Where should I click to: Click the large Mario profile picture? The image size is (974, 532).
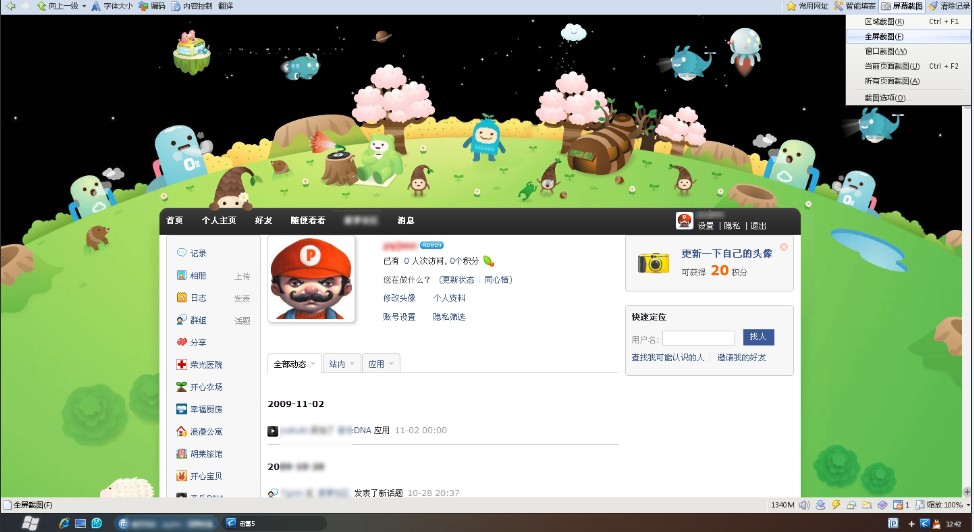[x=311, y=278]
